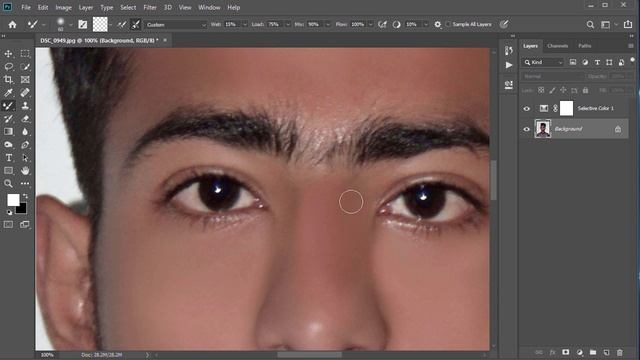Open the Custom blending combinations dropdown
This screenshot has width=640, height=360.
coord(176,24)
